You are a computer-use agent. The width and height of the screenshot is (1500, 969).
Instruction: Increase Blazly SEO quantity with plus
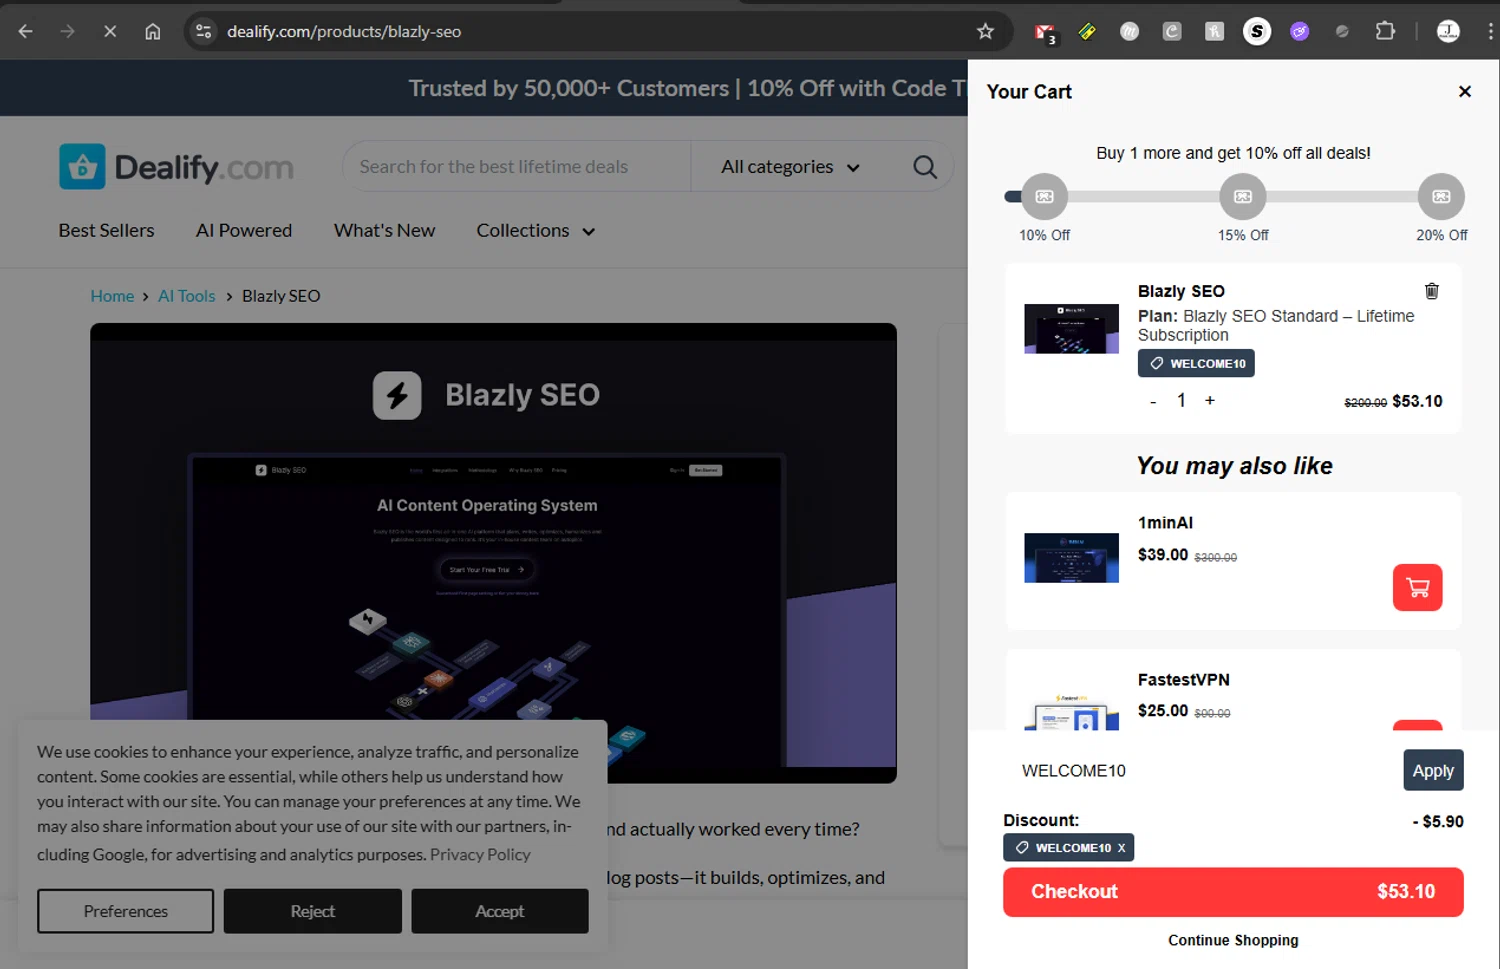pos(1210,400)
